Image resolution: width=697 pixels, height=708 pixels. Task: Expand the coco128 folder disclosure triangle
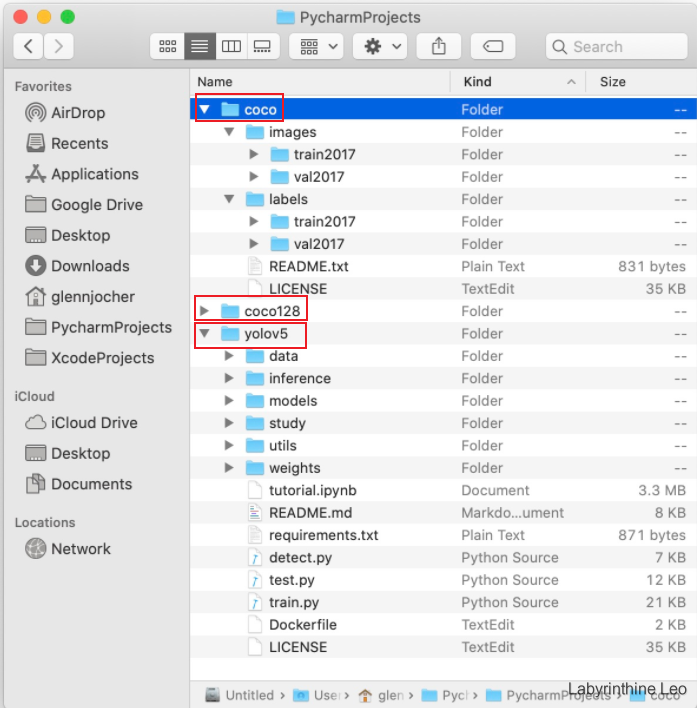pos(205,311)
